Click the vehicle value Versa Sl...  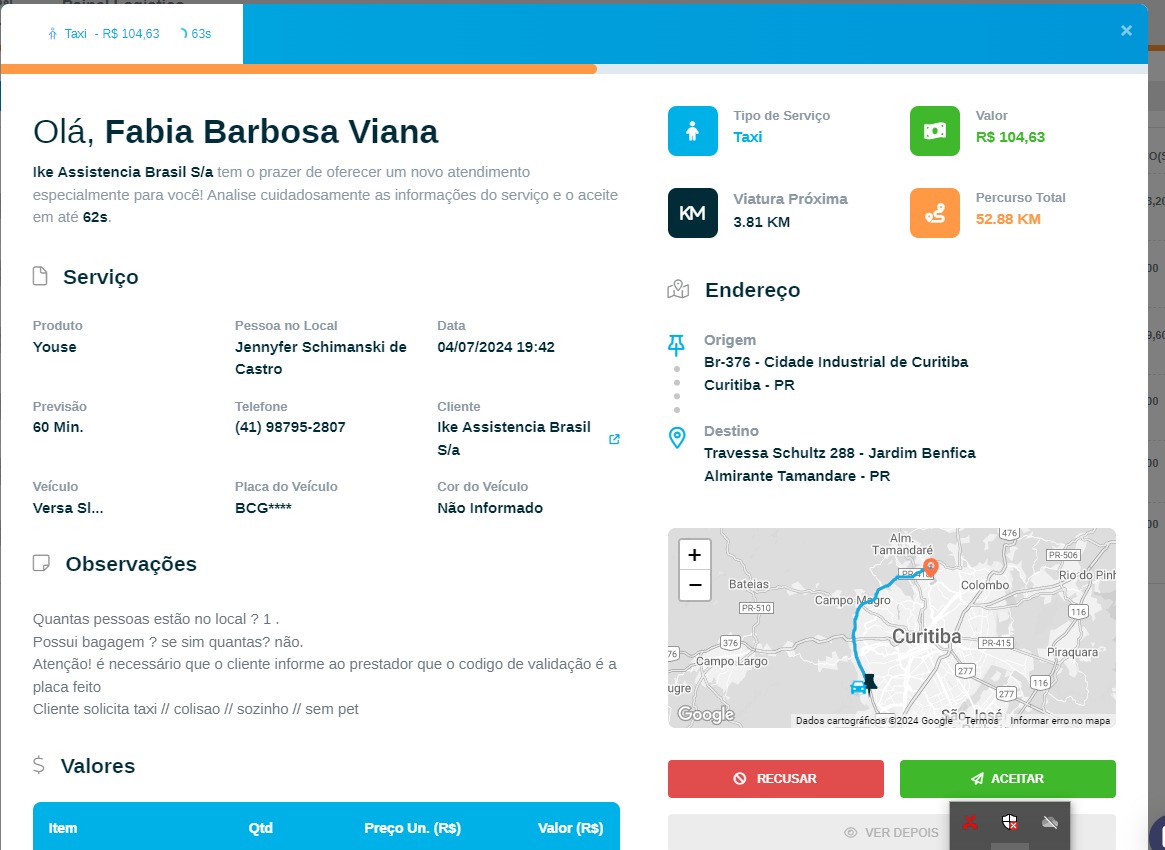[68, 508]
